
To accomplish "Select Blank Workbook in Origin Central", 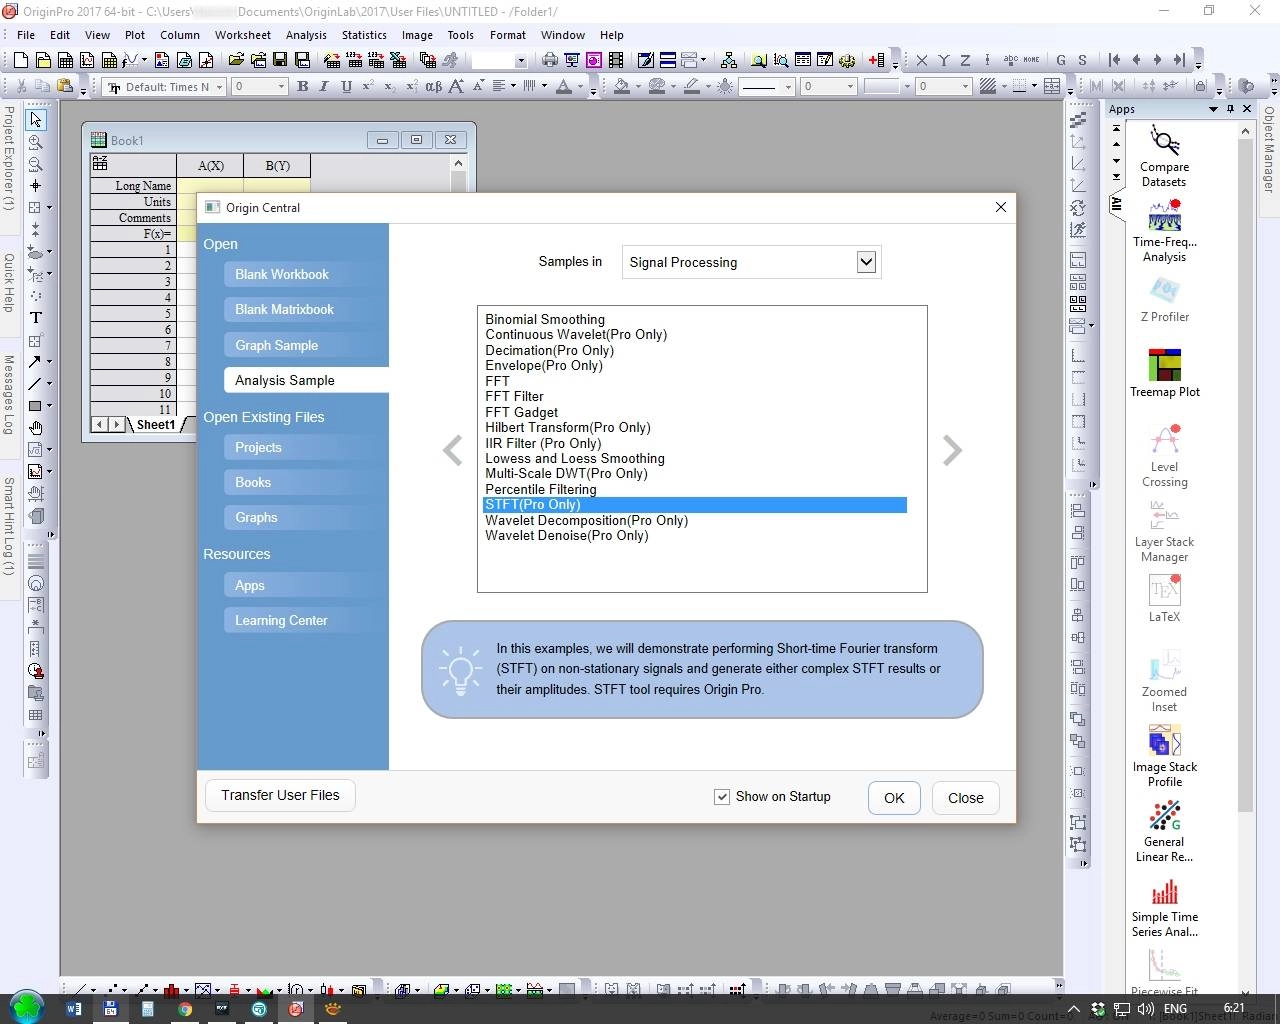I will pos(282,274).
